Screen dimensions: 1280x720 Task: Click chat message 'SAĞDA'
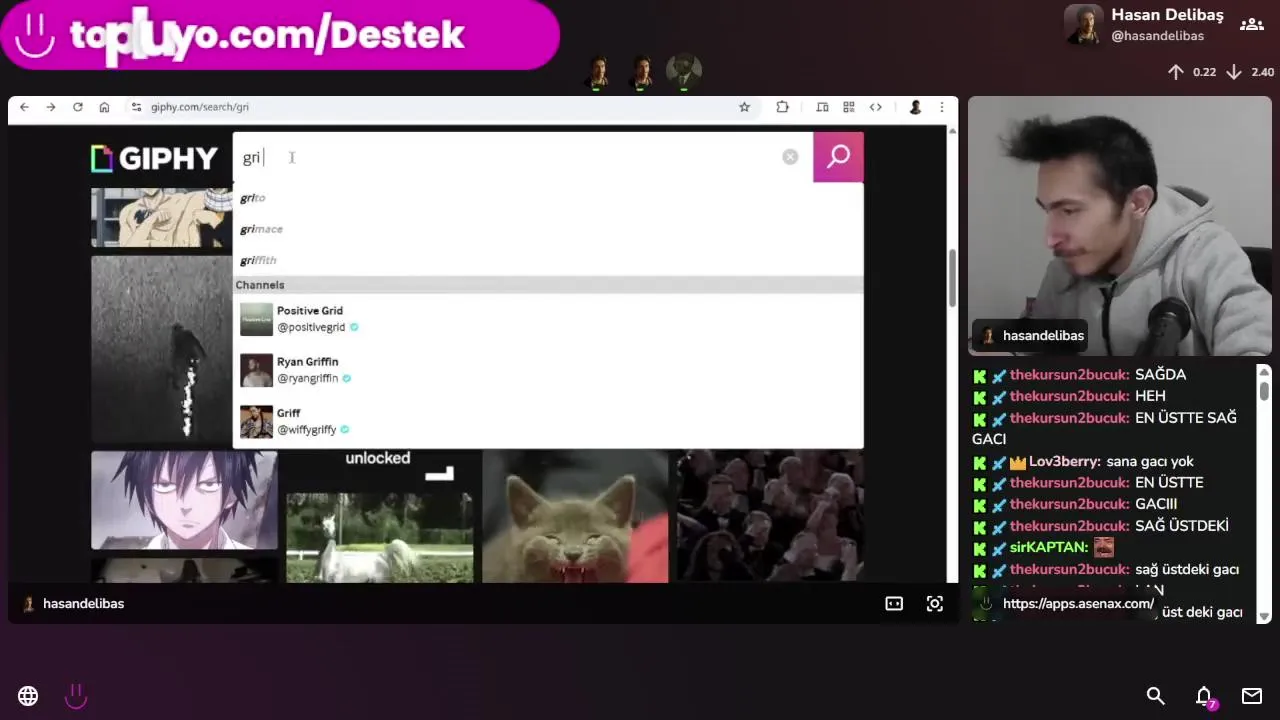1160,375
